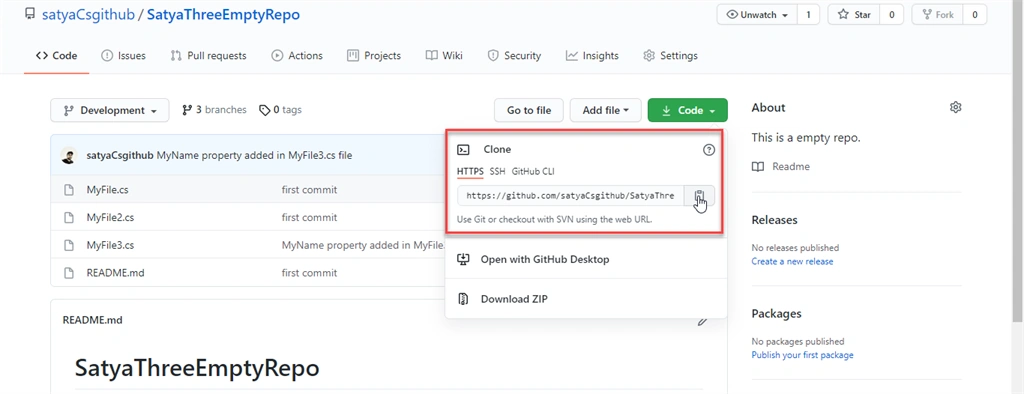Image resolution: width=1024 pixels, height=394 pixels.
Task: Click the star count 0
Action: (x=891, y=14)
